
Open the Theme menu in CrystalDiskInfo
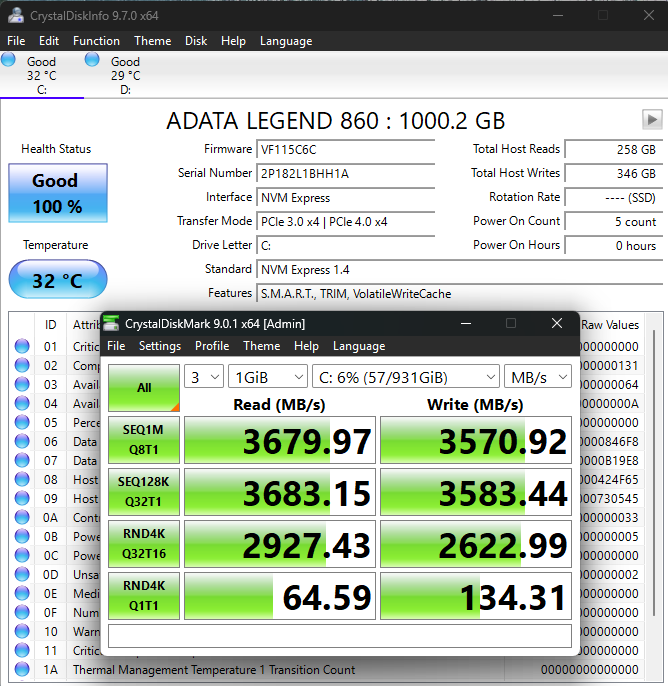tap(152, 41)
